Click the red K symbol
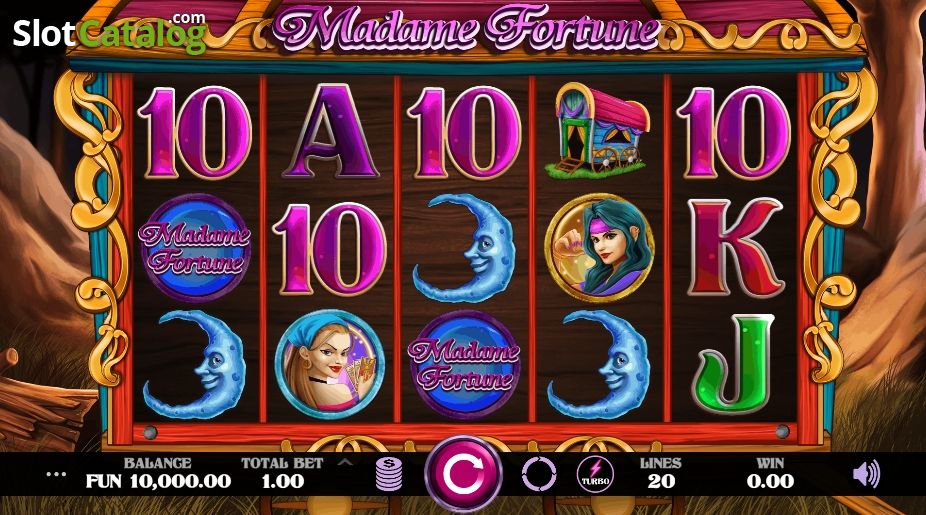The height and width of the screenshot is (515, 926). [735, 247]
